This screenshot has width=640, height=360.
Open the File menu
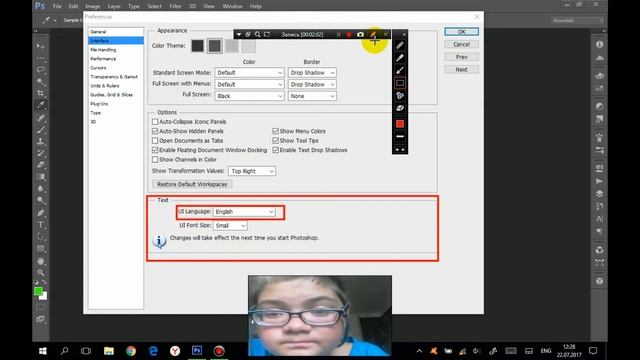tap(57, 6)
